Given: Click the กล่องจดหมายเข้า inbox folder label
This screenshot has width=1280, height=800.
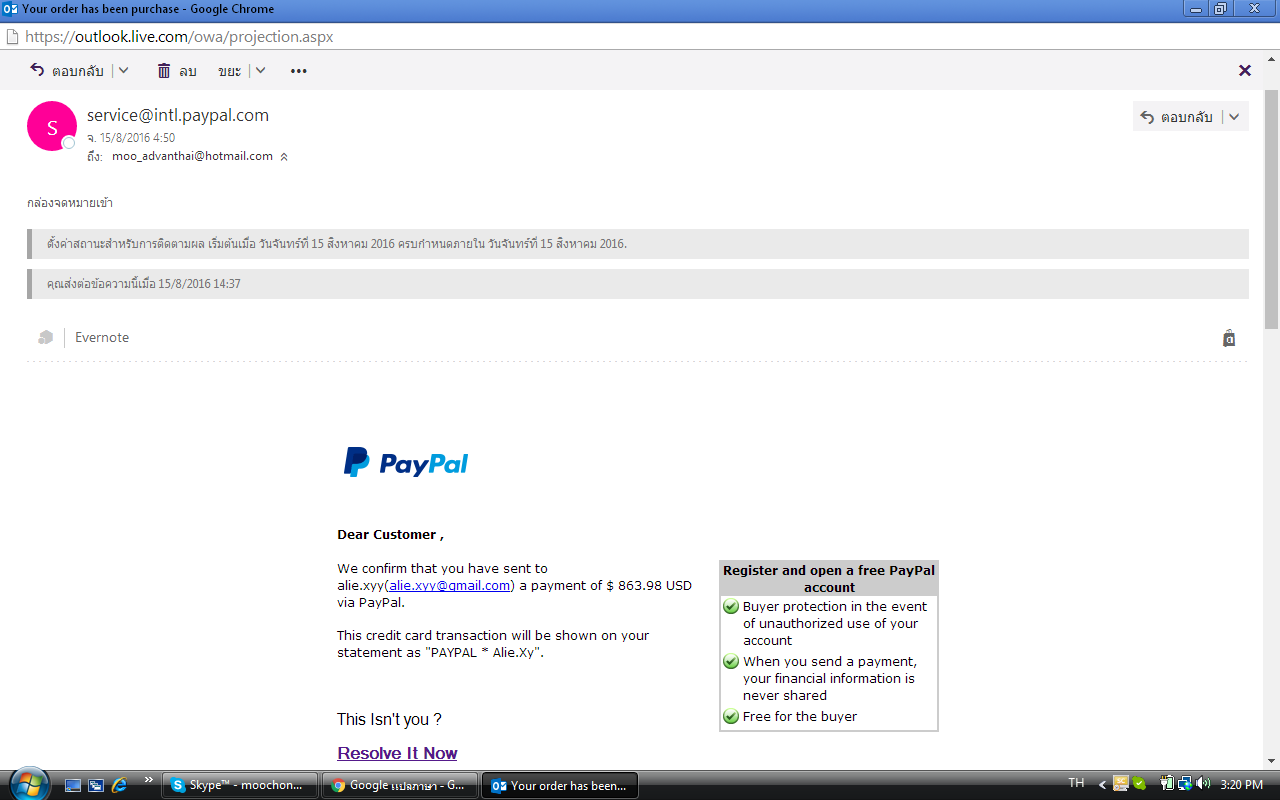Looking at the screenshot, I should [70, 203].
